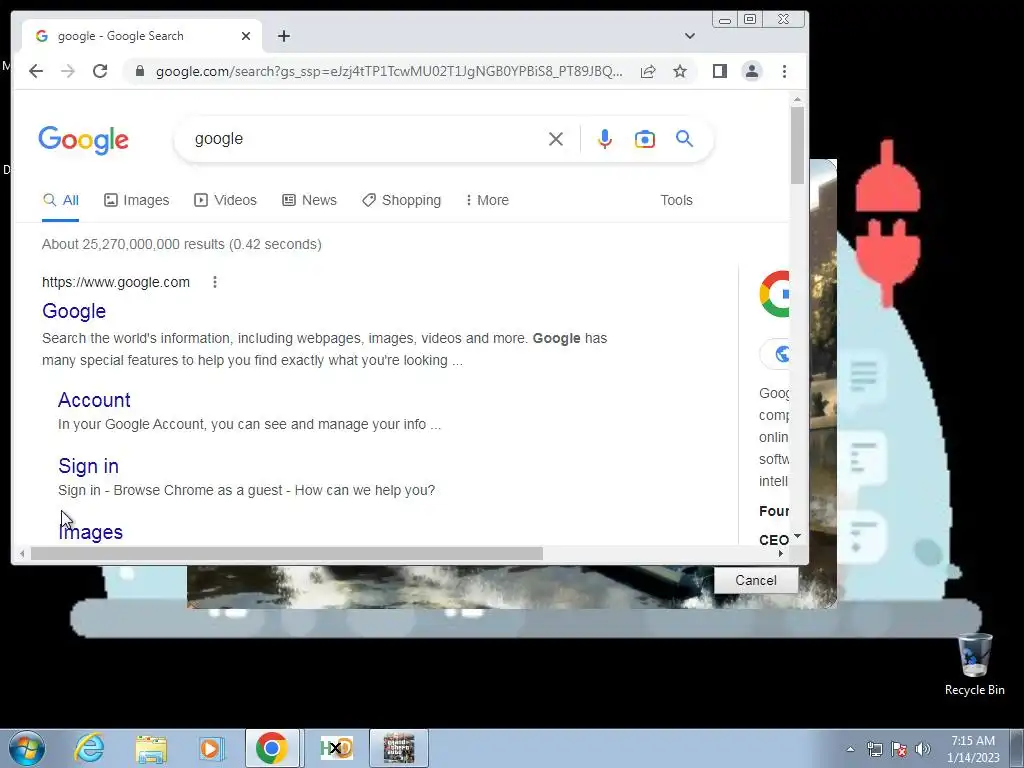Screen dimensions: 1024x768
Task: Open the Sign in sitelink
Action: [88, 466]
